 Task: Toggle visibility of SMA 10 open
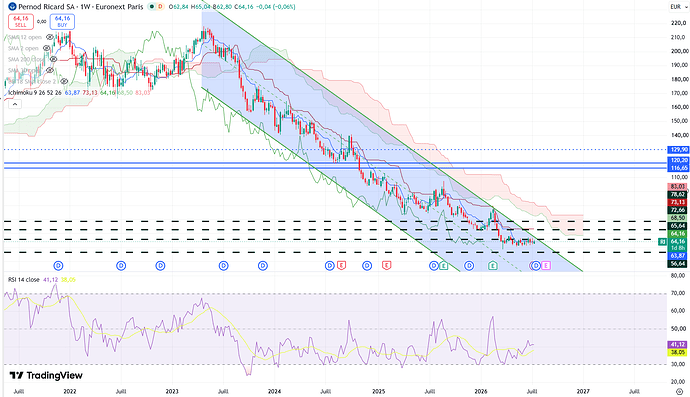pos(50,70)
